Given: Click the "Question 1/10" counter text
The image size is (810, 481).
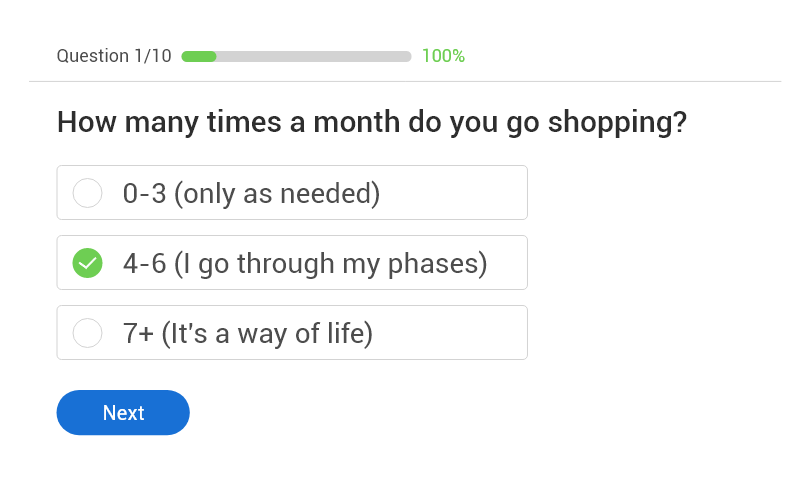Looking at the screenshot, I should click(x=114, y=56).
